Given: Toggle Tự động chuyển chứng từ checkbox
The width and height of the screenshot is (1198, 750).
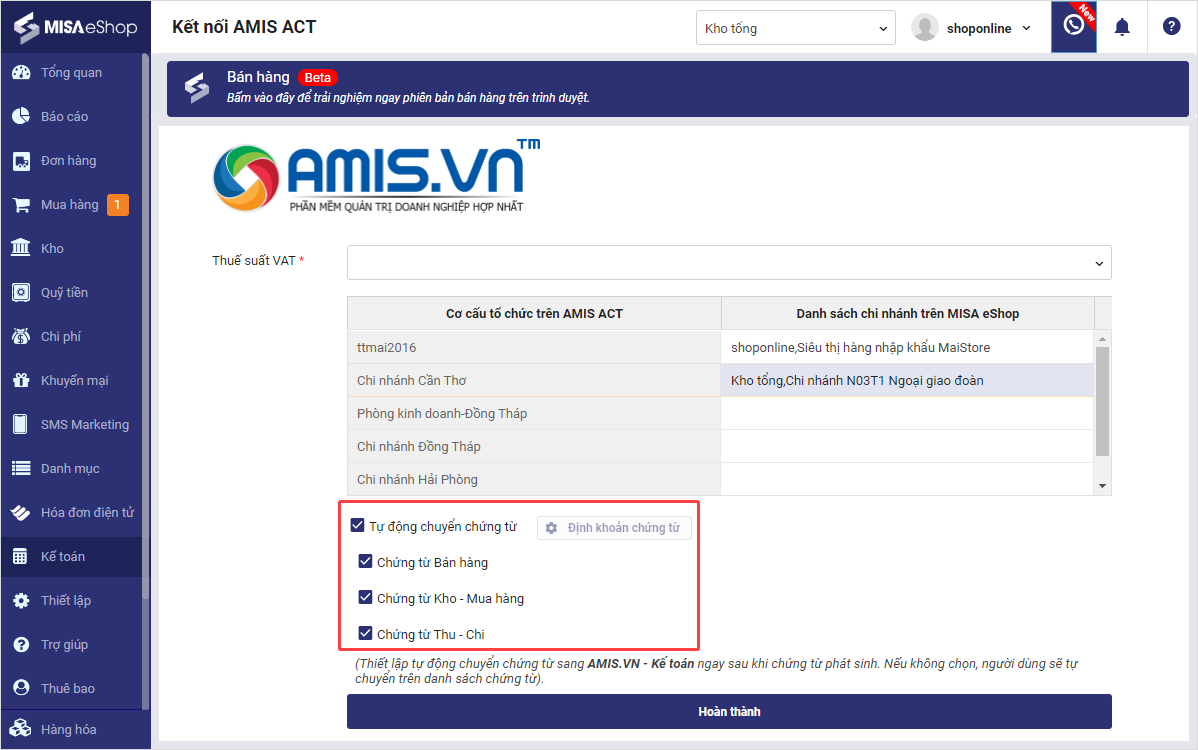Looking at the screenshot, I should coord(358,525).
